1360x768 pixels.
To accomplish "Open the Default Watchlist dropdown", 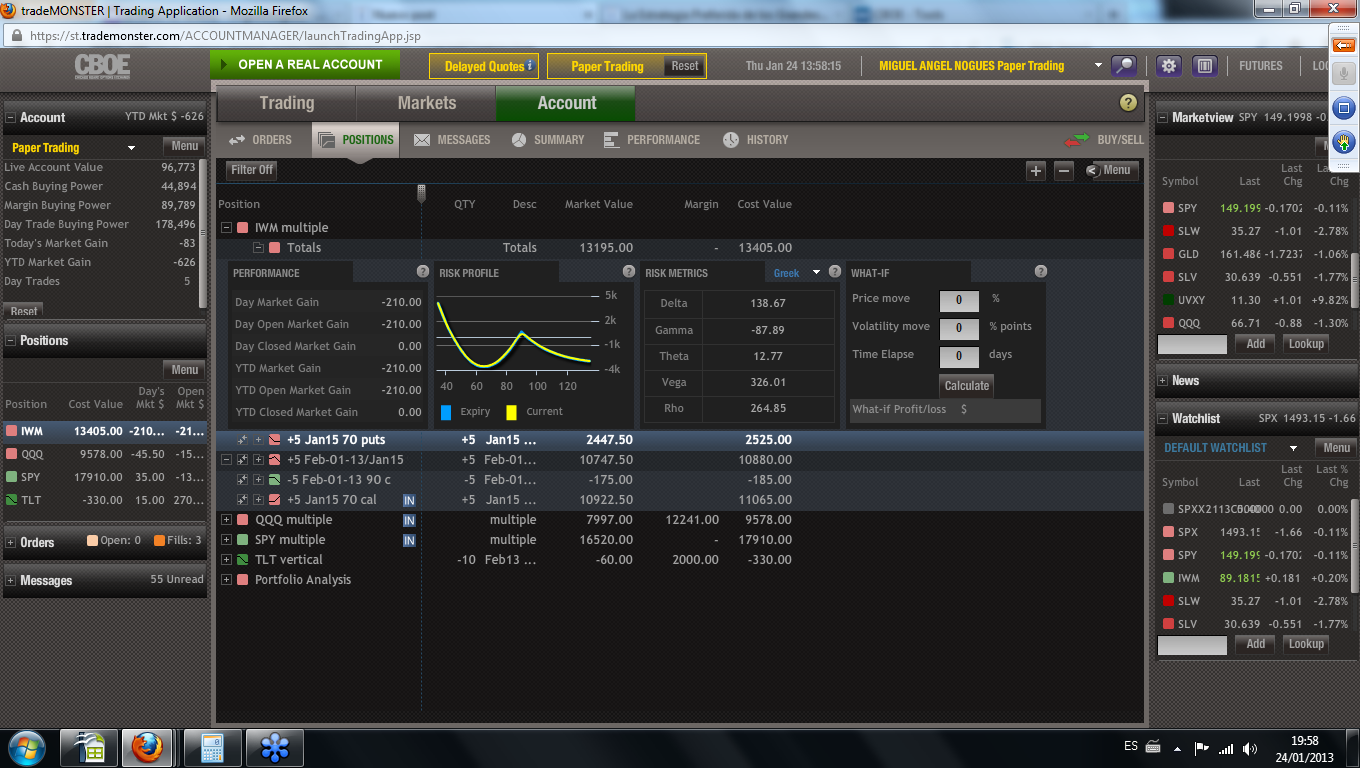I will pos(1293,448).
